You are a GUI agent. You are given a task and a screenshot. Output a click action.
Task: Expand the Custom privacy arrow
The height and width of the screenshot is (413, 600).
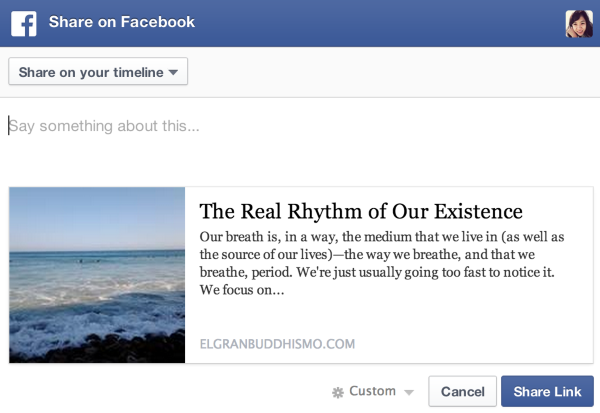[409, 392]
